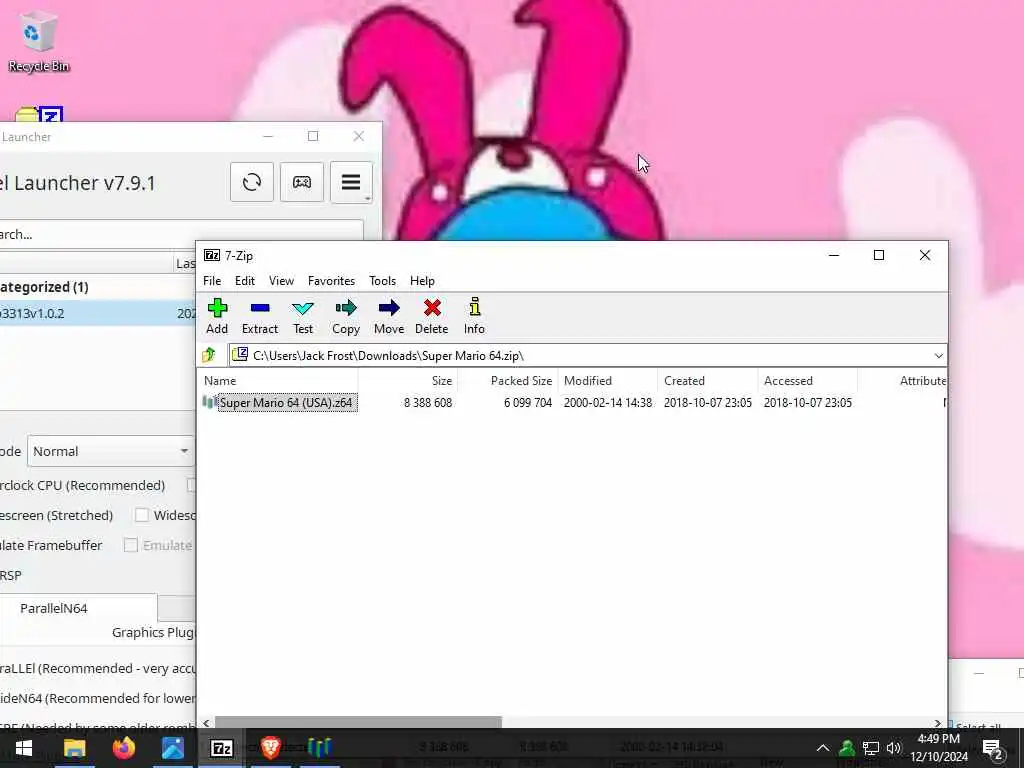
Task: Click the Launcher search field
Action: pyautogui.click(x=180, y=234)
